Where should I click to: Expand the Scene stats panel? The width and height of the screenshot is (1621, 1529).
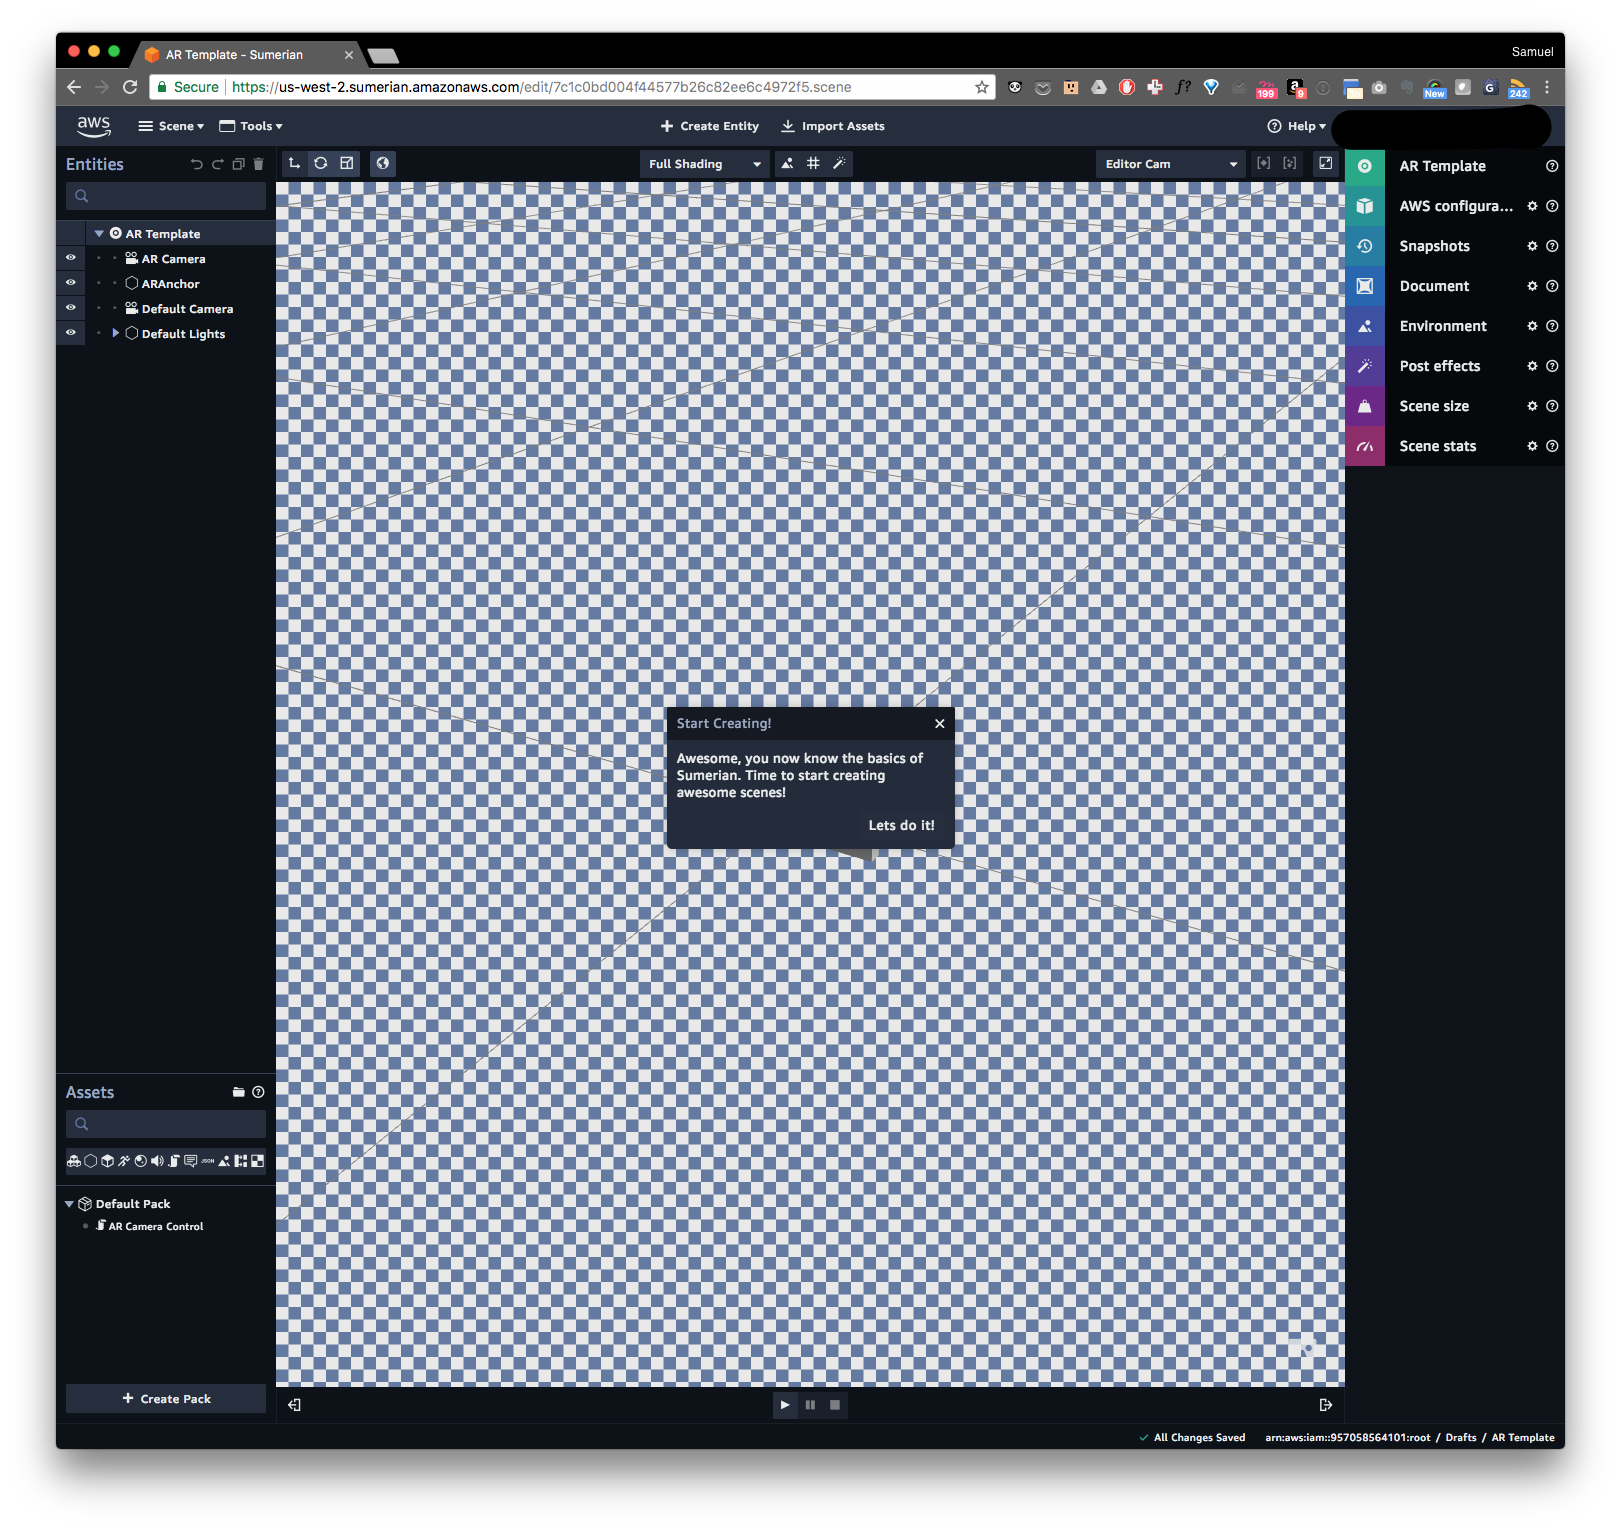tap(1437, 446)
